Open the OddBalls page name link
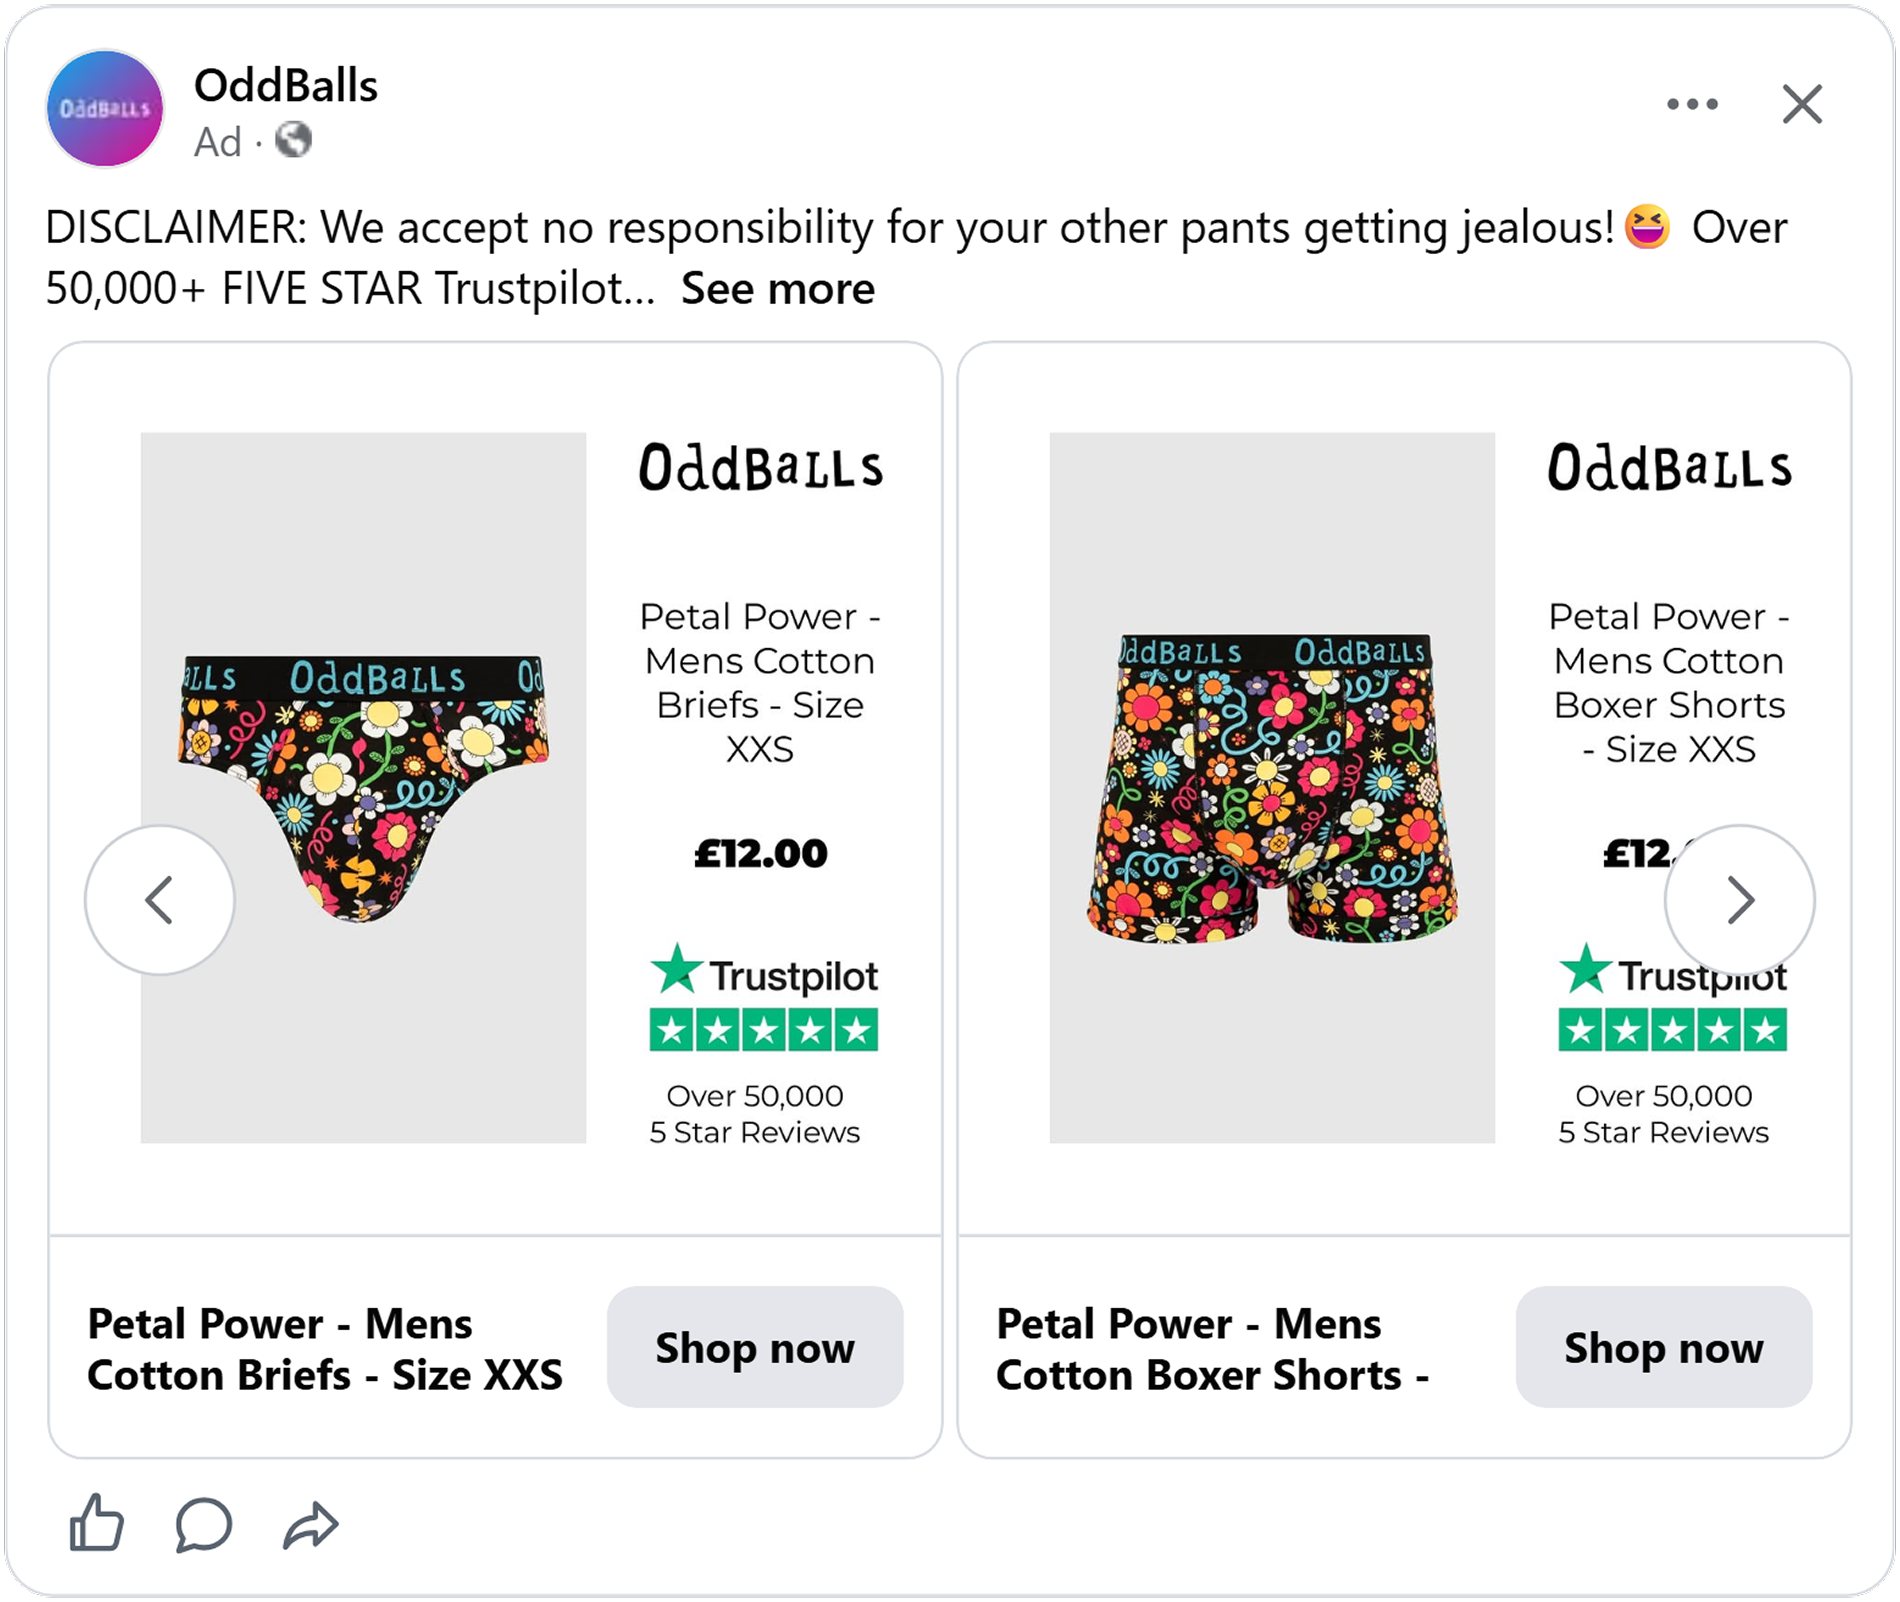Screen dimensions: 1900x1602 286,86
